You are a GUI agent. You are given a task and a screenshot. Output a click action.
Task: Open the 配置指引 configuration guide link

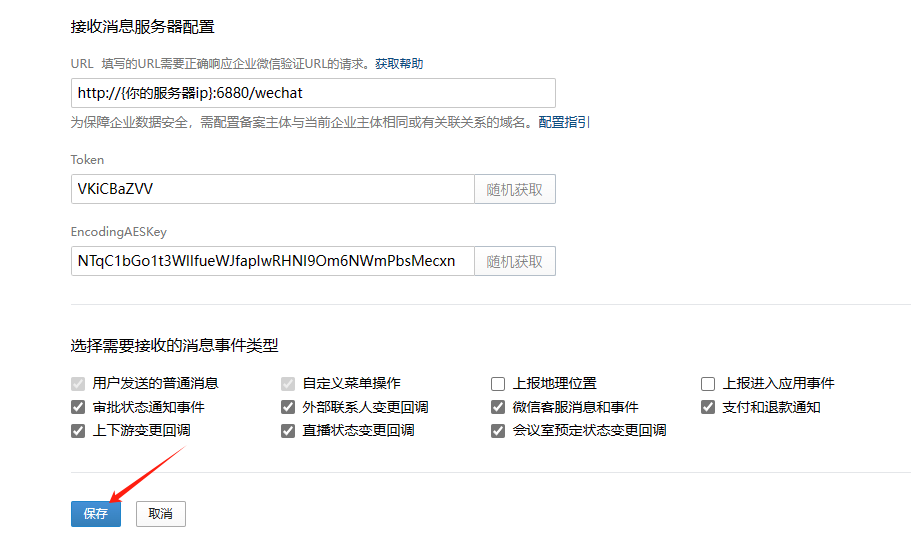[564, 122]
